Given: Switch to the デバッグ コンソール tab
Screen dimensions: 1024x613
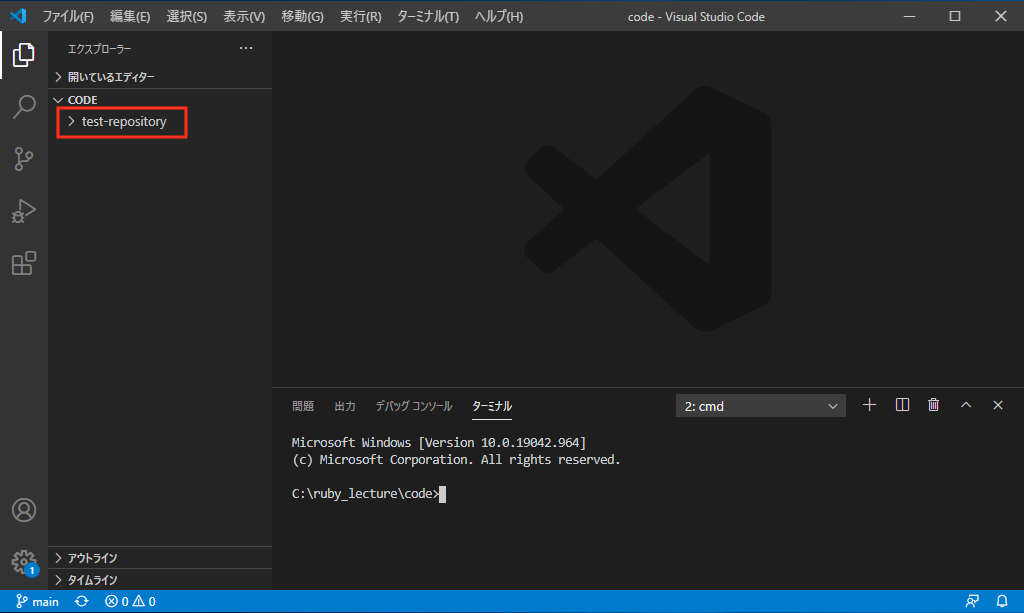Looking at the screenshot, I should [413, 406].
